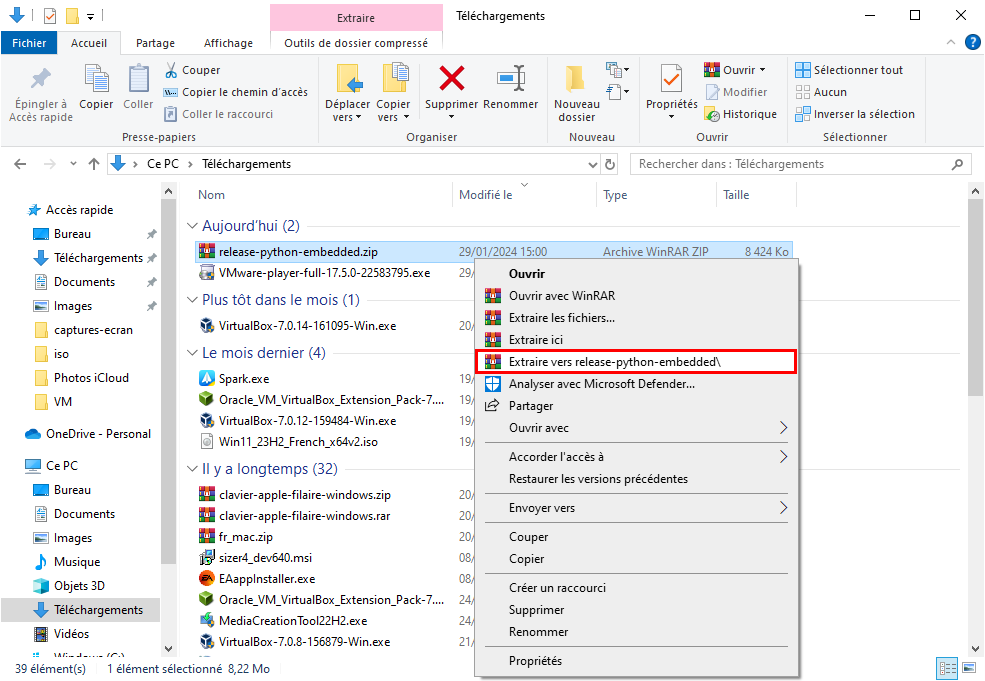The width and height of the screenshot is (985, 681).
Task: Open recent locations dropdown arrow
Action: click(73, 164)
